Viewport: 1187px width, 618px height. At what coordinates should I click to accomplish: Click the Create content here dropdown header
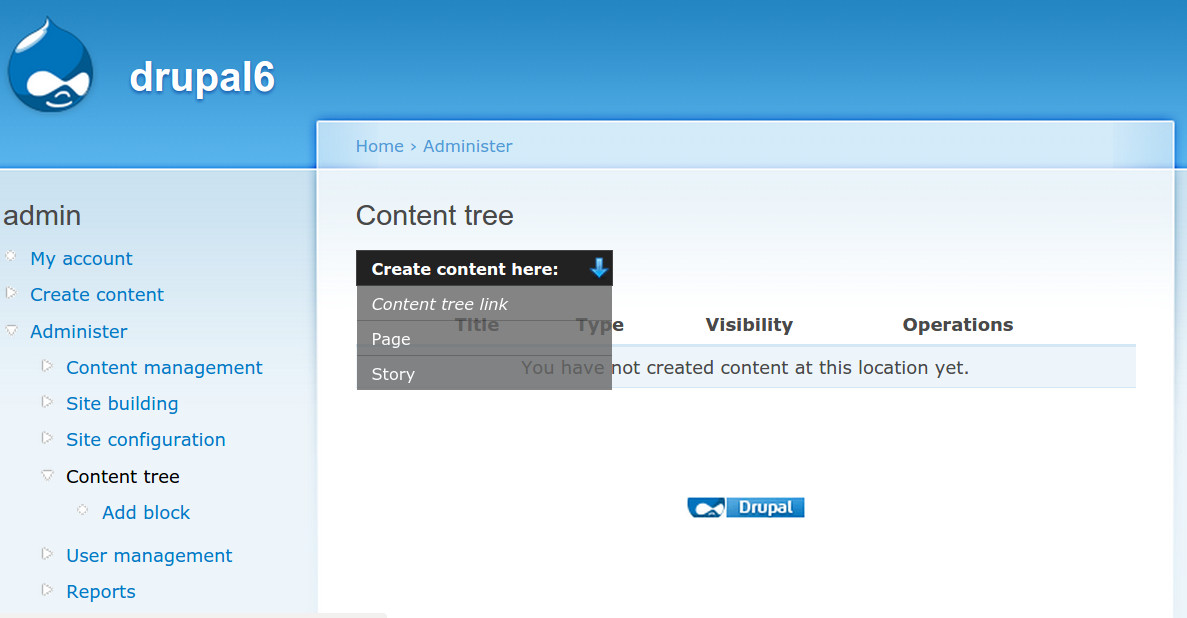coord(484,268)
